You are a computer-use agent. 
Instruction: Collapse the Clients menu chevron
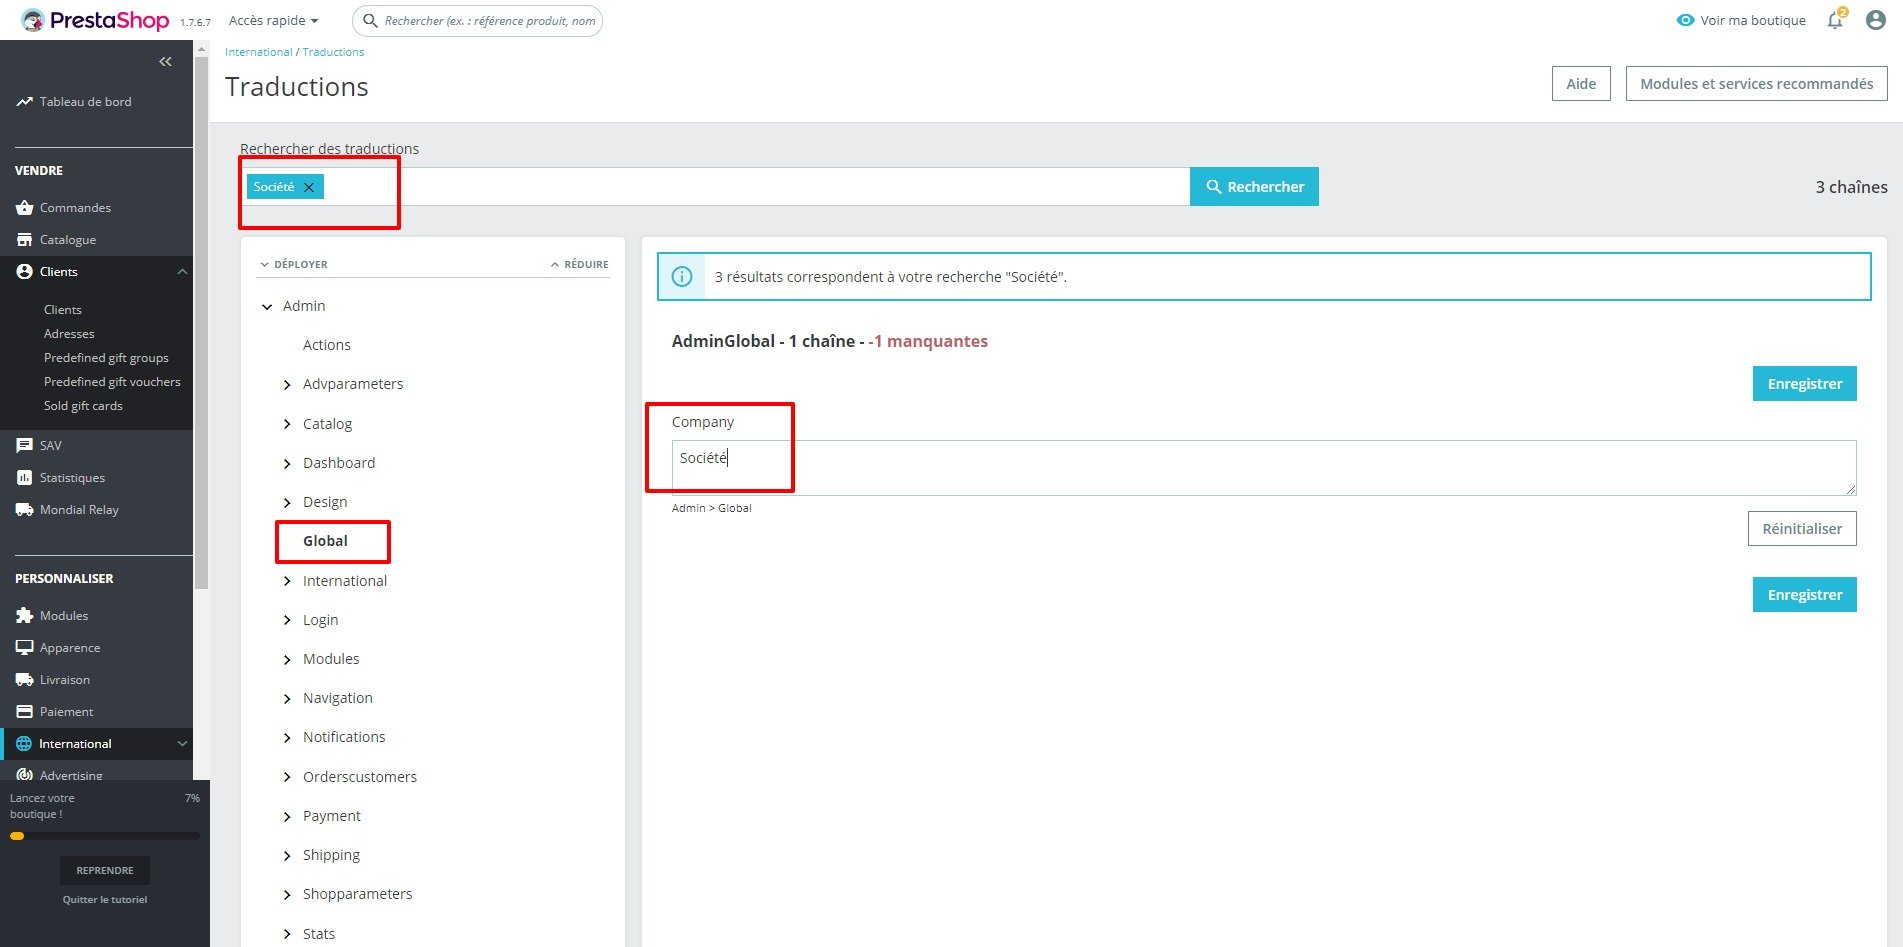182,272
